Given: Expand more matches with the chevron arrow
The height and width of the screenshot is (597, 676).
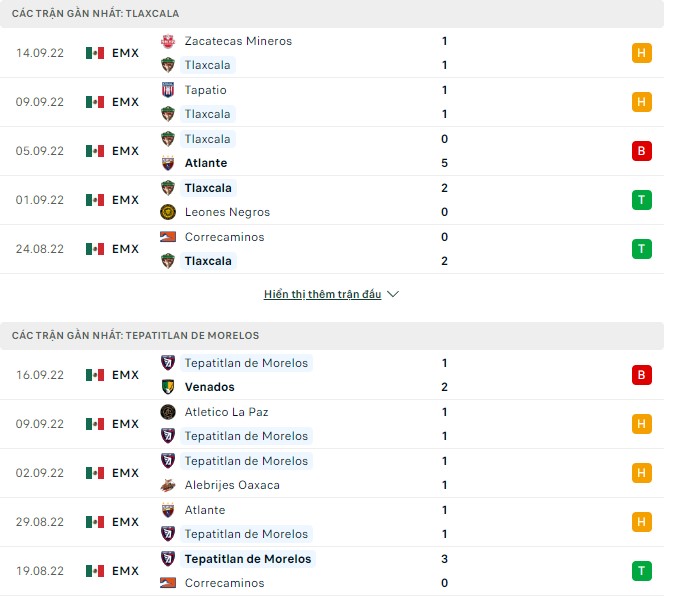Looking at the screenshot, I should [393, 295].
